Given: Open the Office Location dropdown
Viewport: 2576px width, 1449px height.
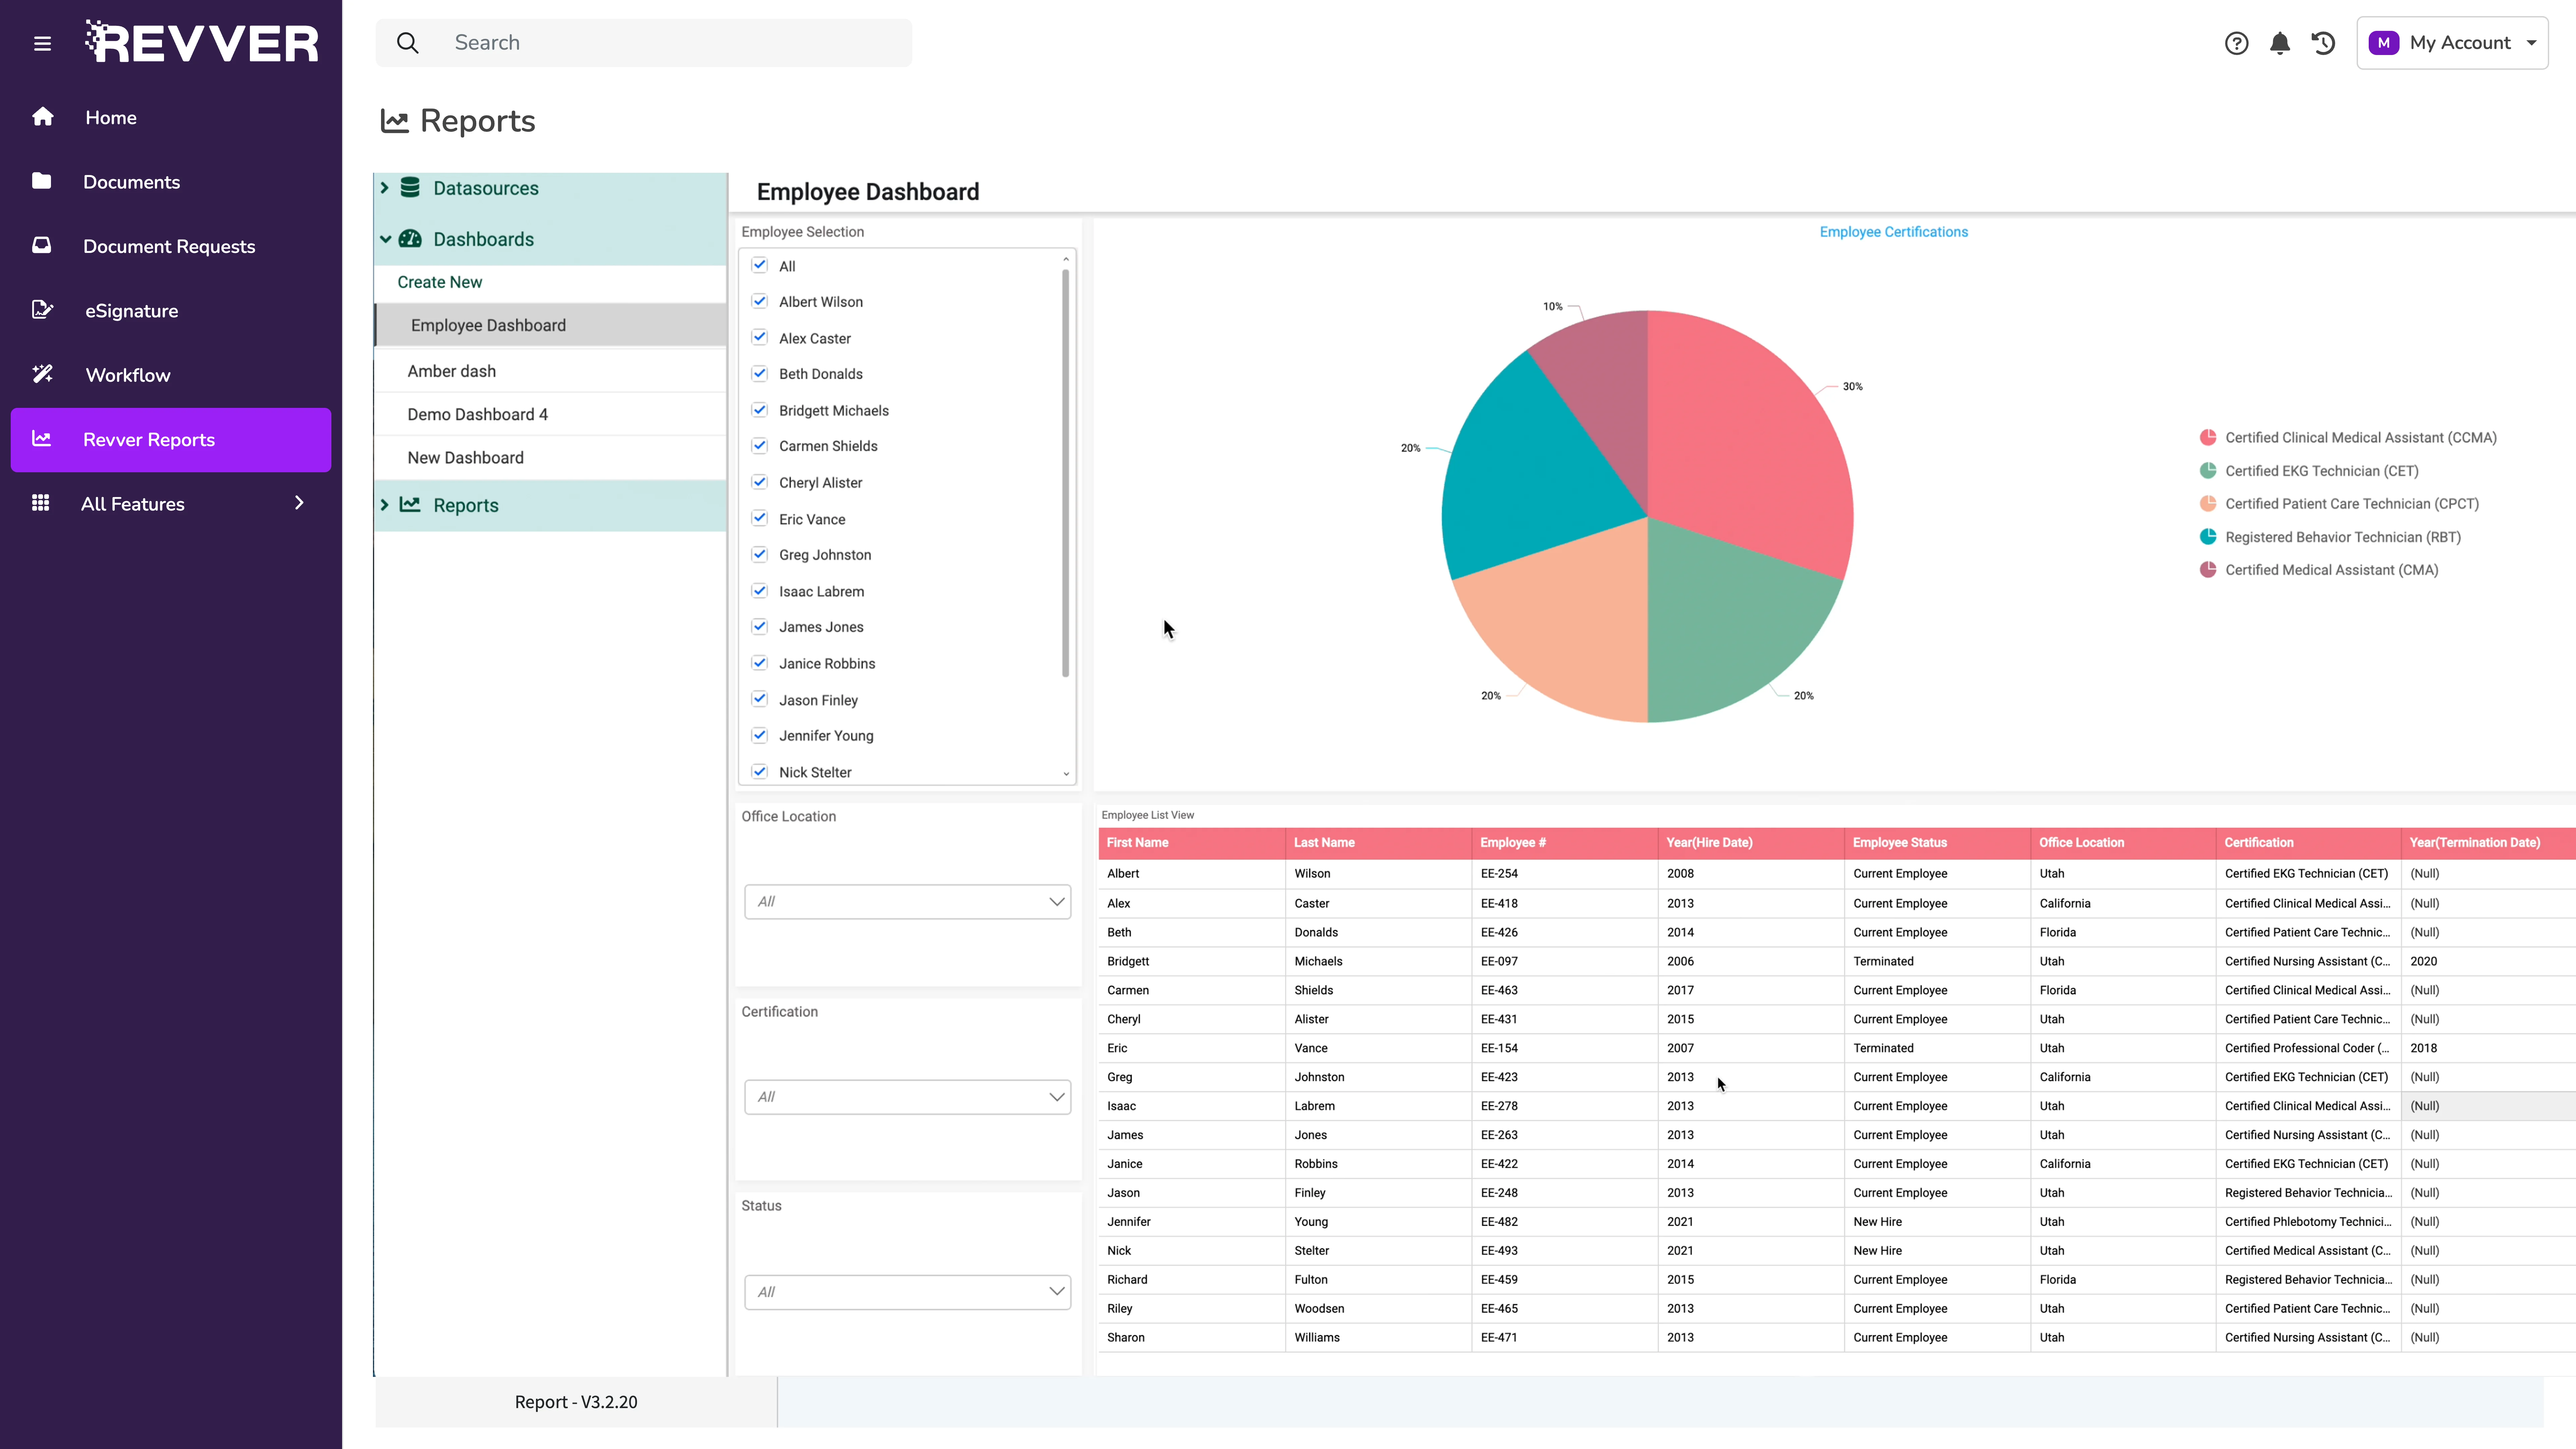Looking at the screenshot, I should 907,901.
